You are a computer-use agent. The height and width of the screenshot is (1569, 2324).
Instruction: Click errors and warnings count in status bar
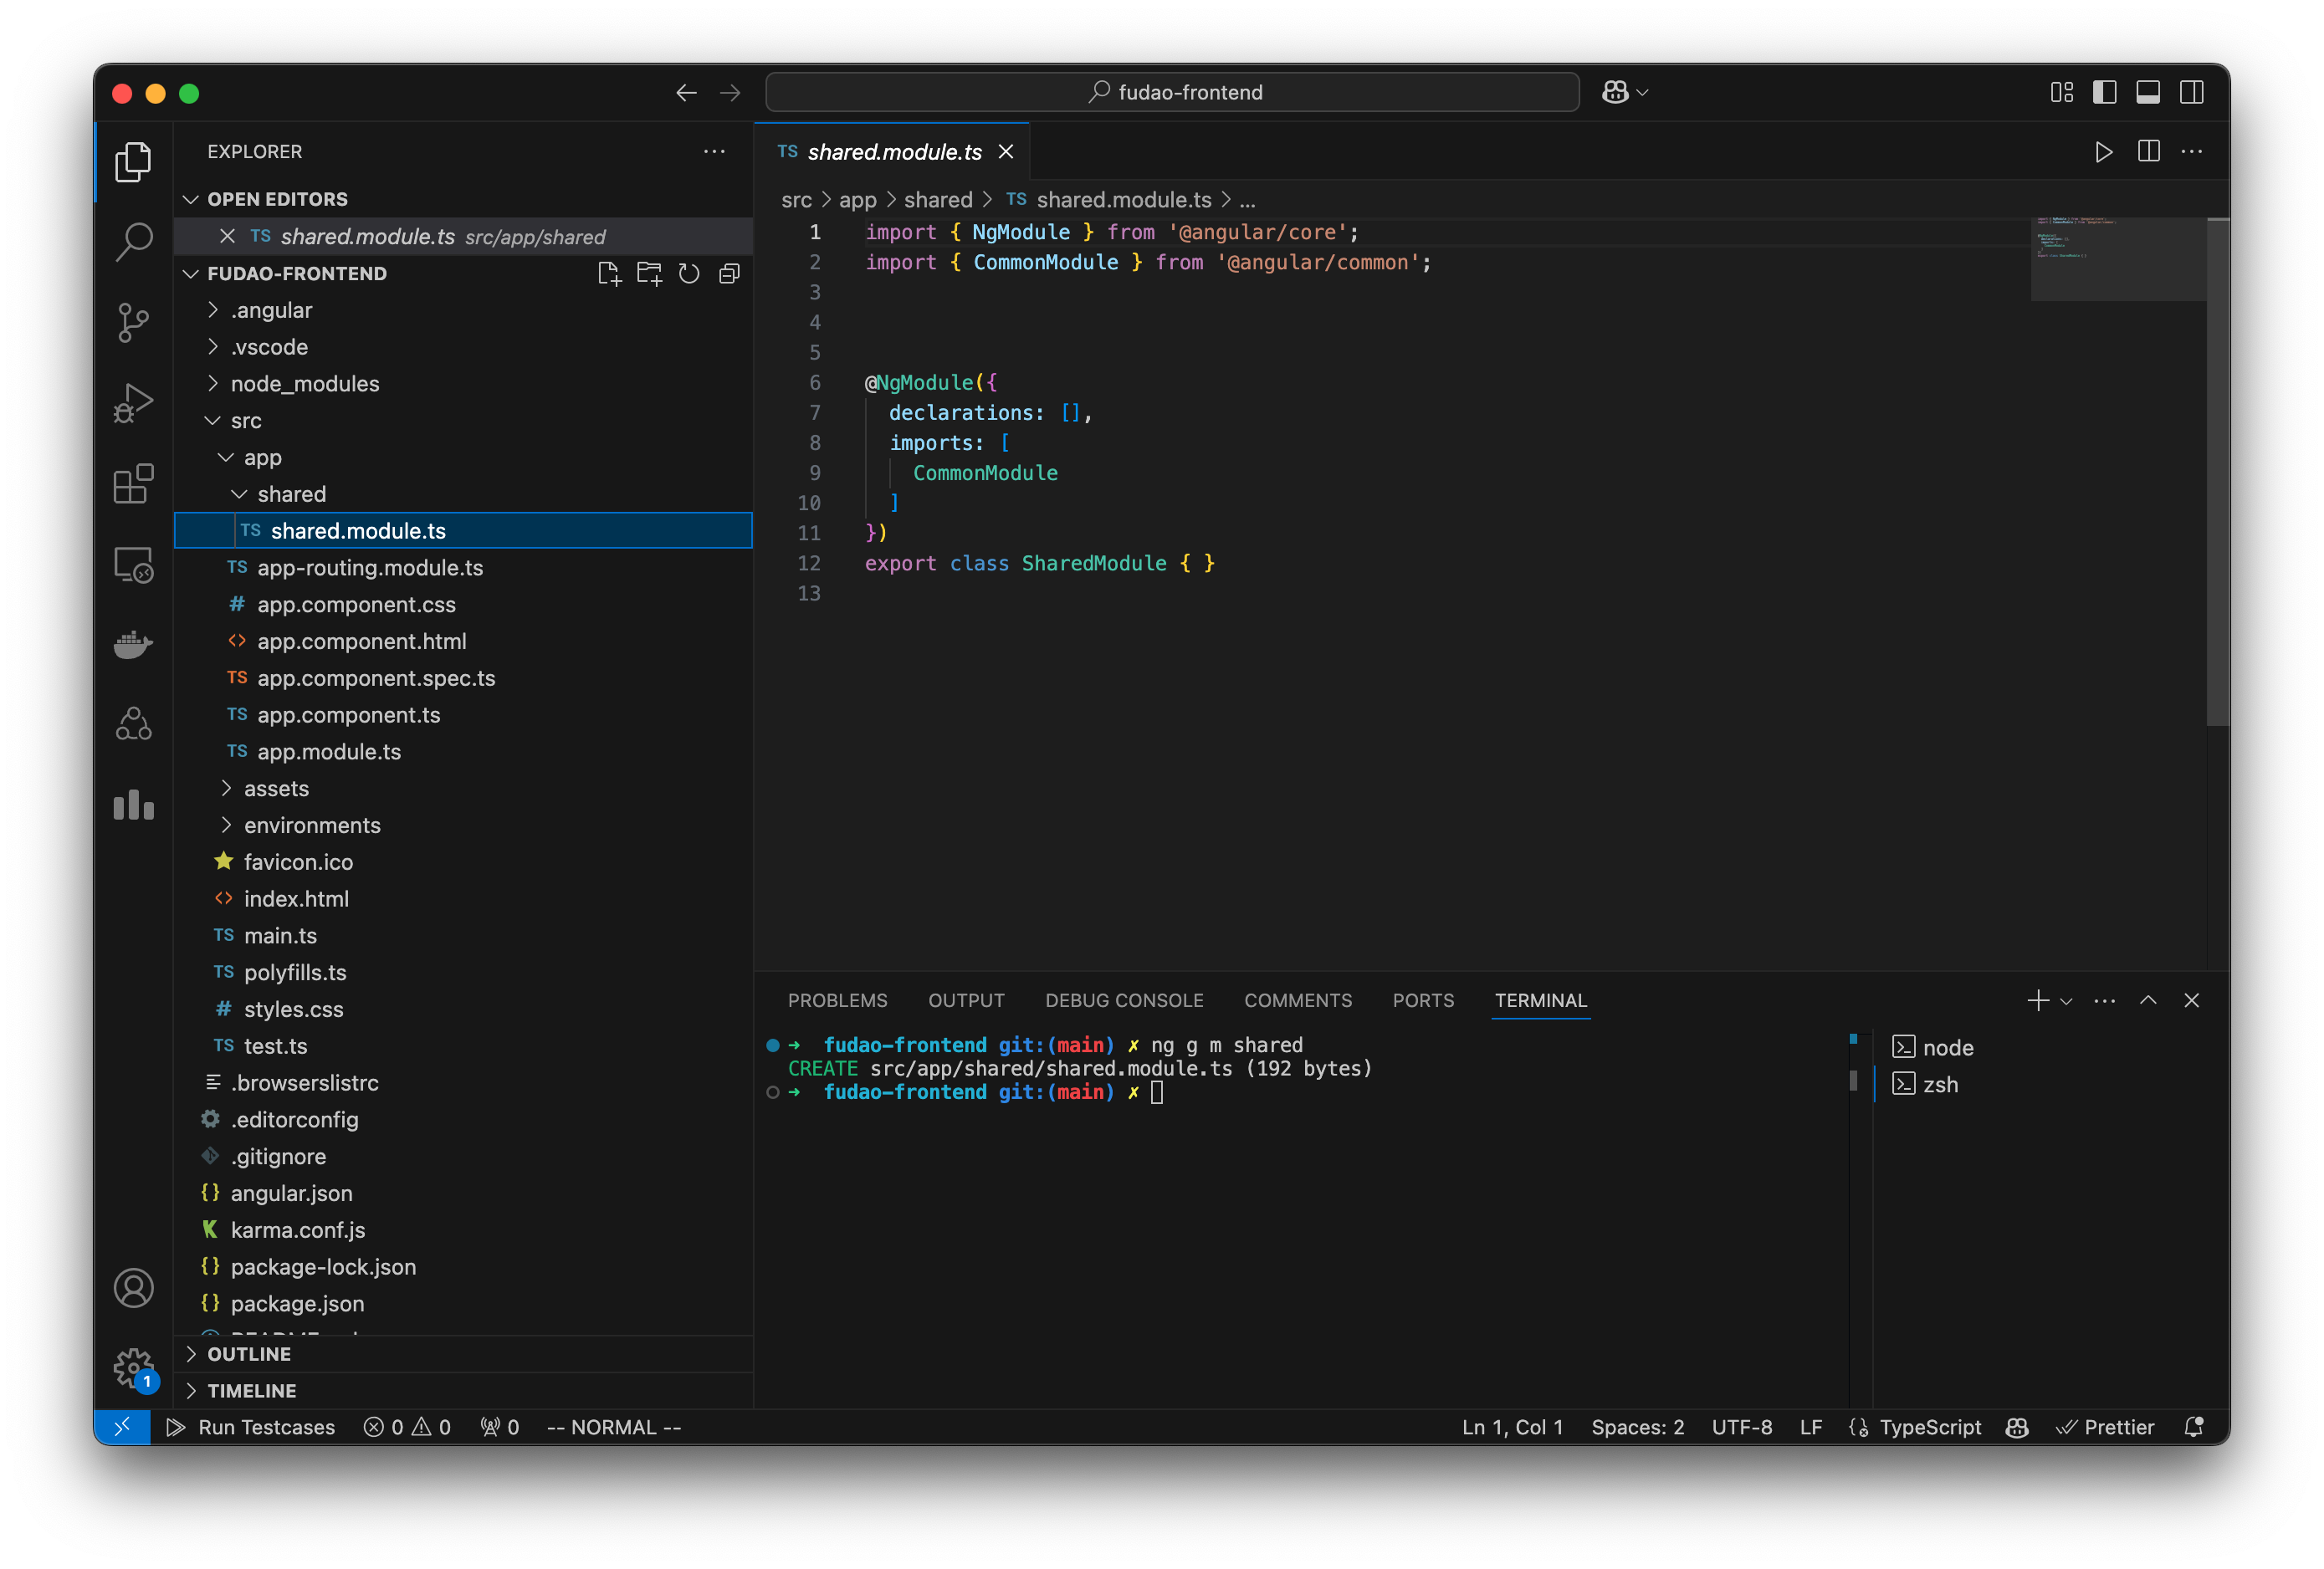(x=407, y=1427)
